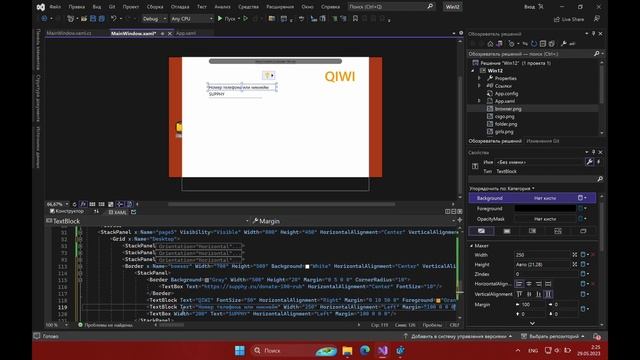
Task: Switch to Изменения Git tab
Action: [543, 141]
